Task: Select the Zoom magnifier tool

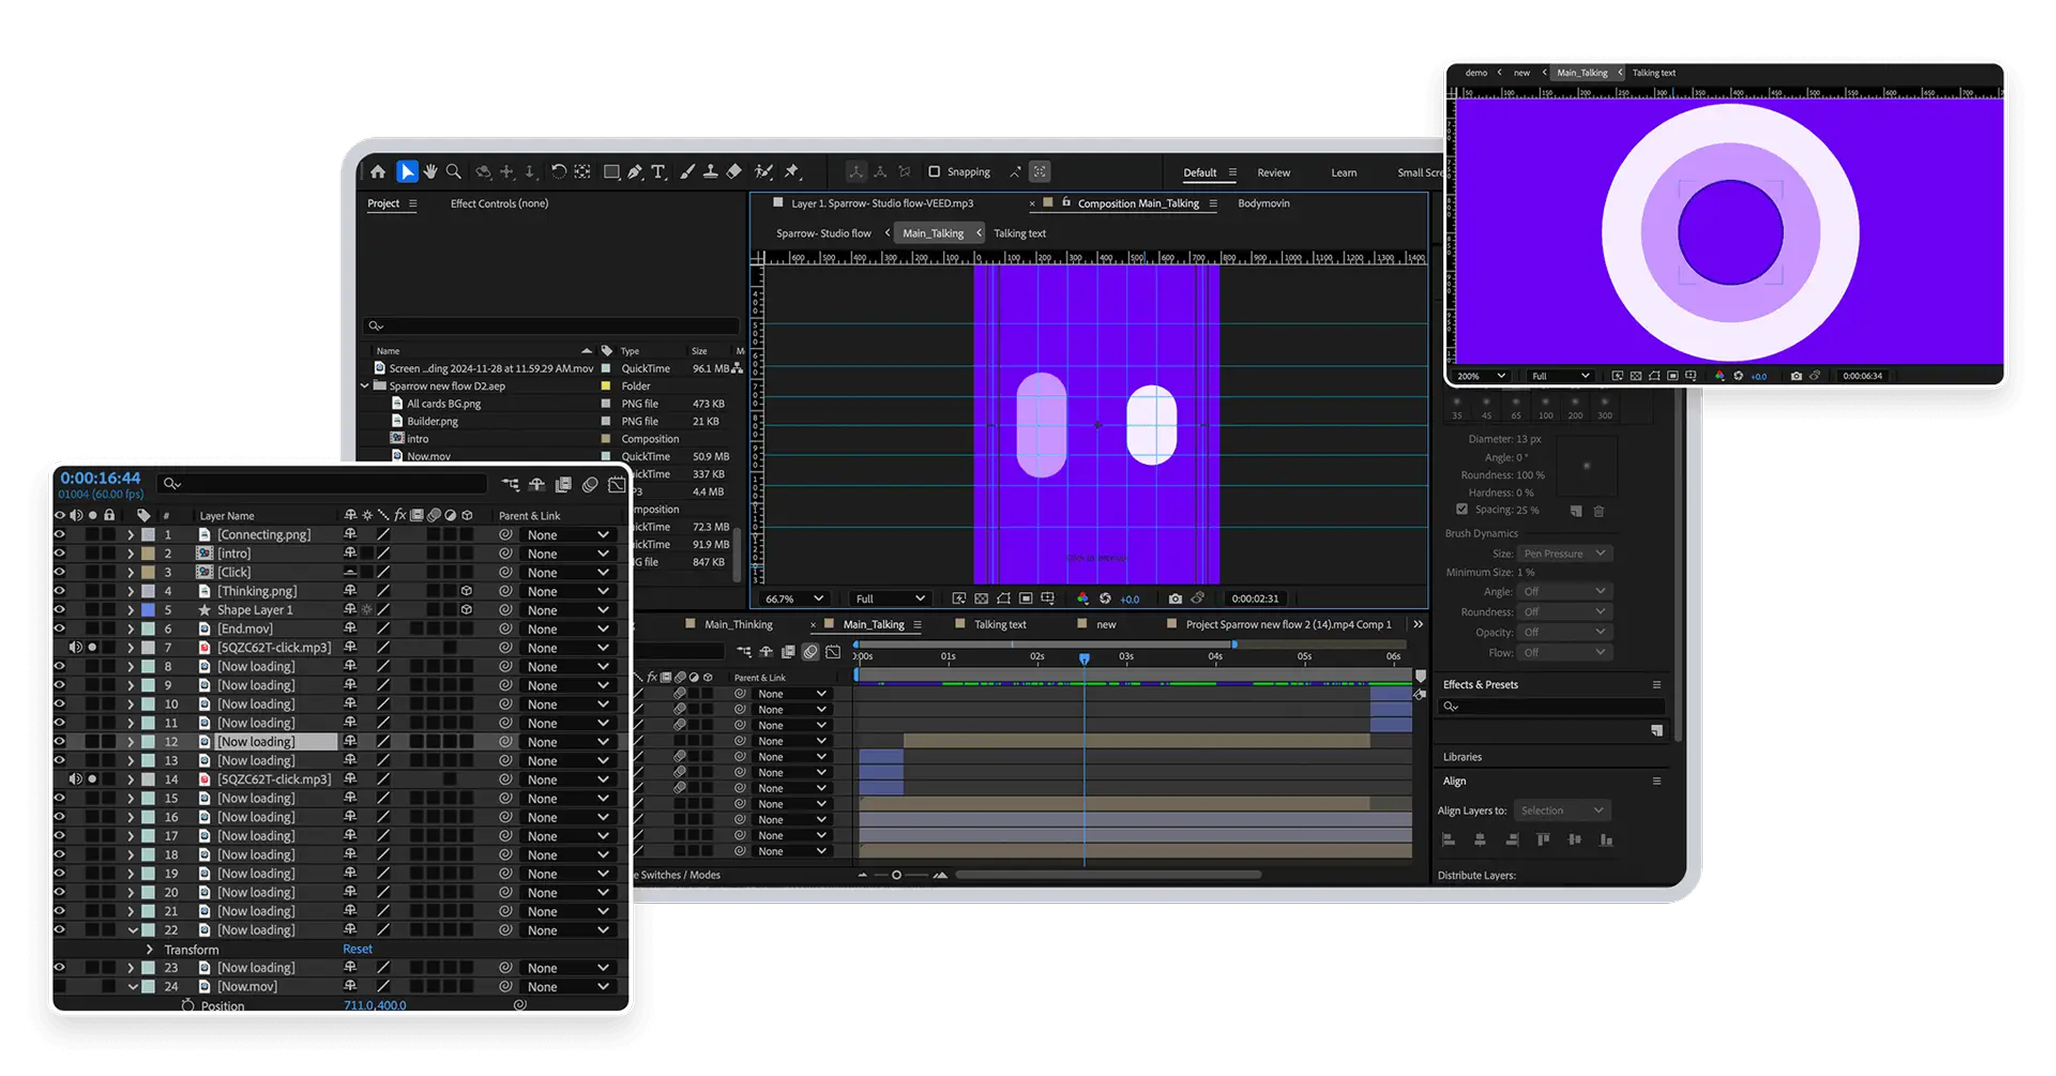Action: coord(454,172)
